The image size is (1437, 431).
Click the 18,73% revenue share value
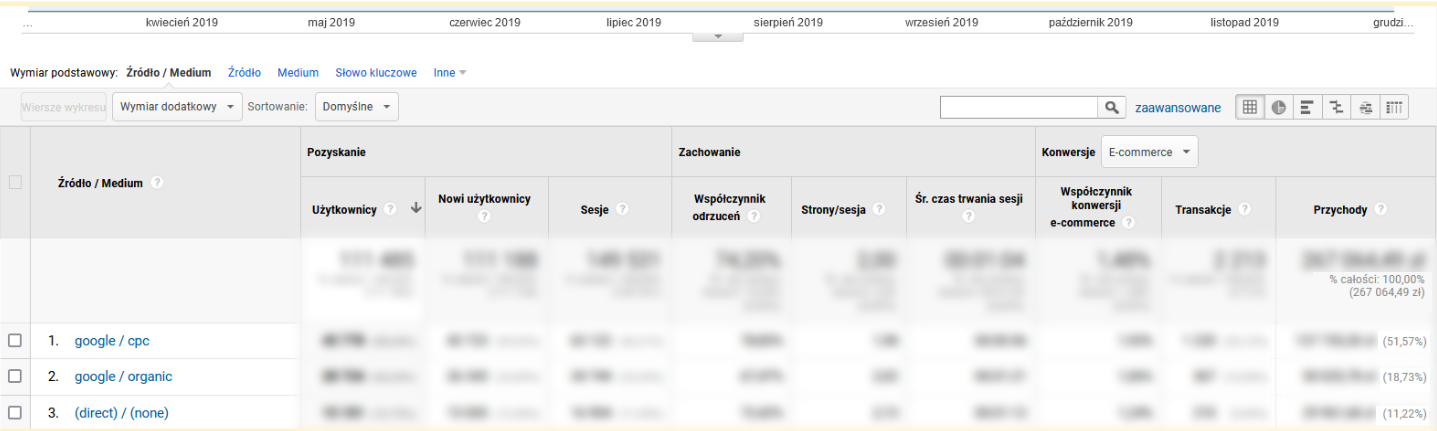coord(1406,377)
